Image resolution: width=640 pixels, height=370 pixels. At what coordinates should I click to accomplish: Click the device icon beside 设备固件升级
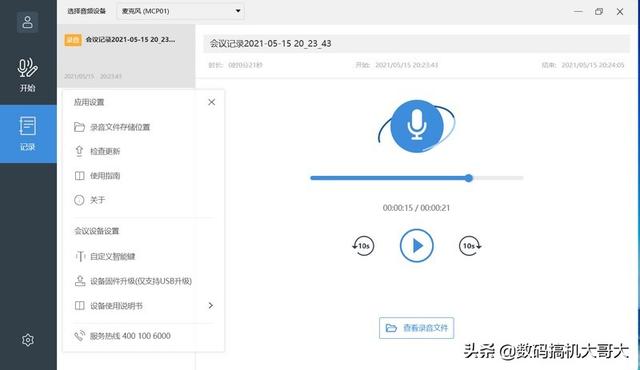click(80, 281)
